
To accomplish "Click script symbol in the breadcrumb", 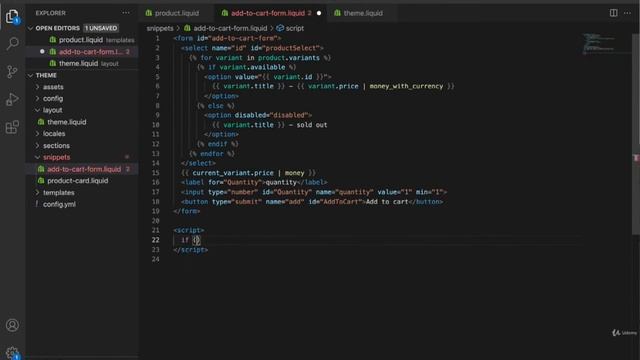I will coord(294,28).
